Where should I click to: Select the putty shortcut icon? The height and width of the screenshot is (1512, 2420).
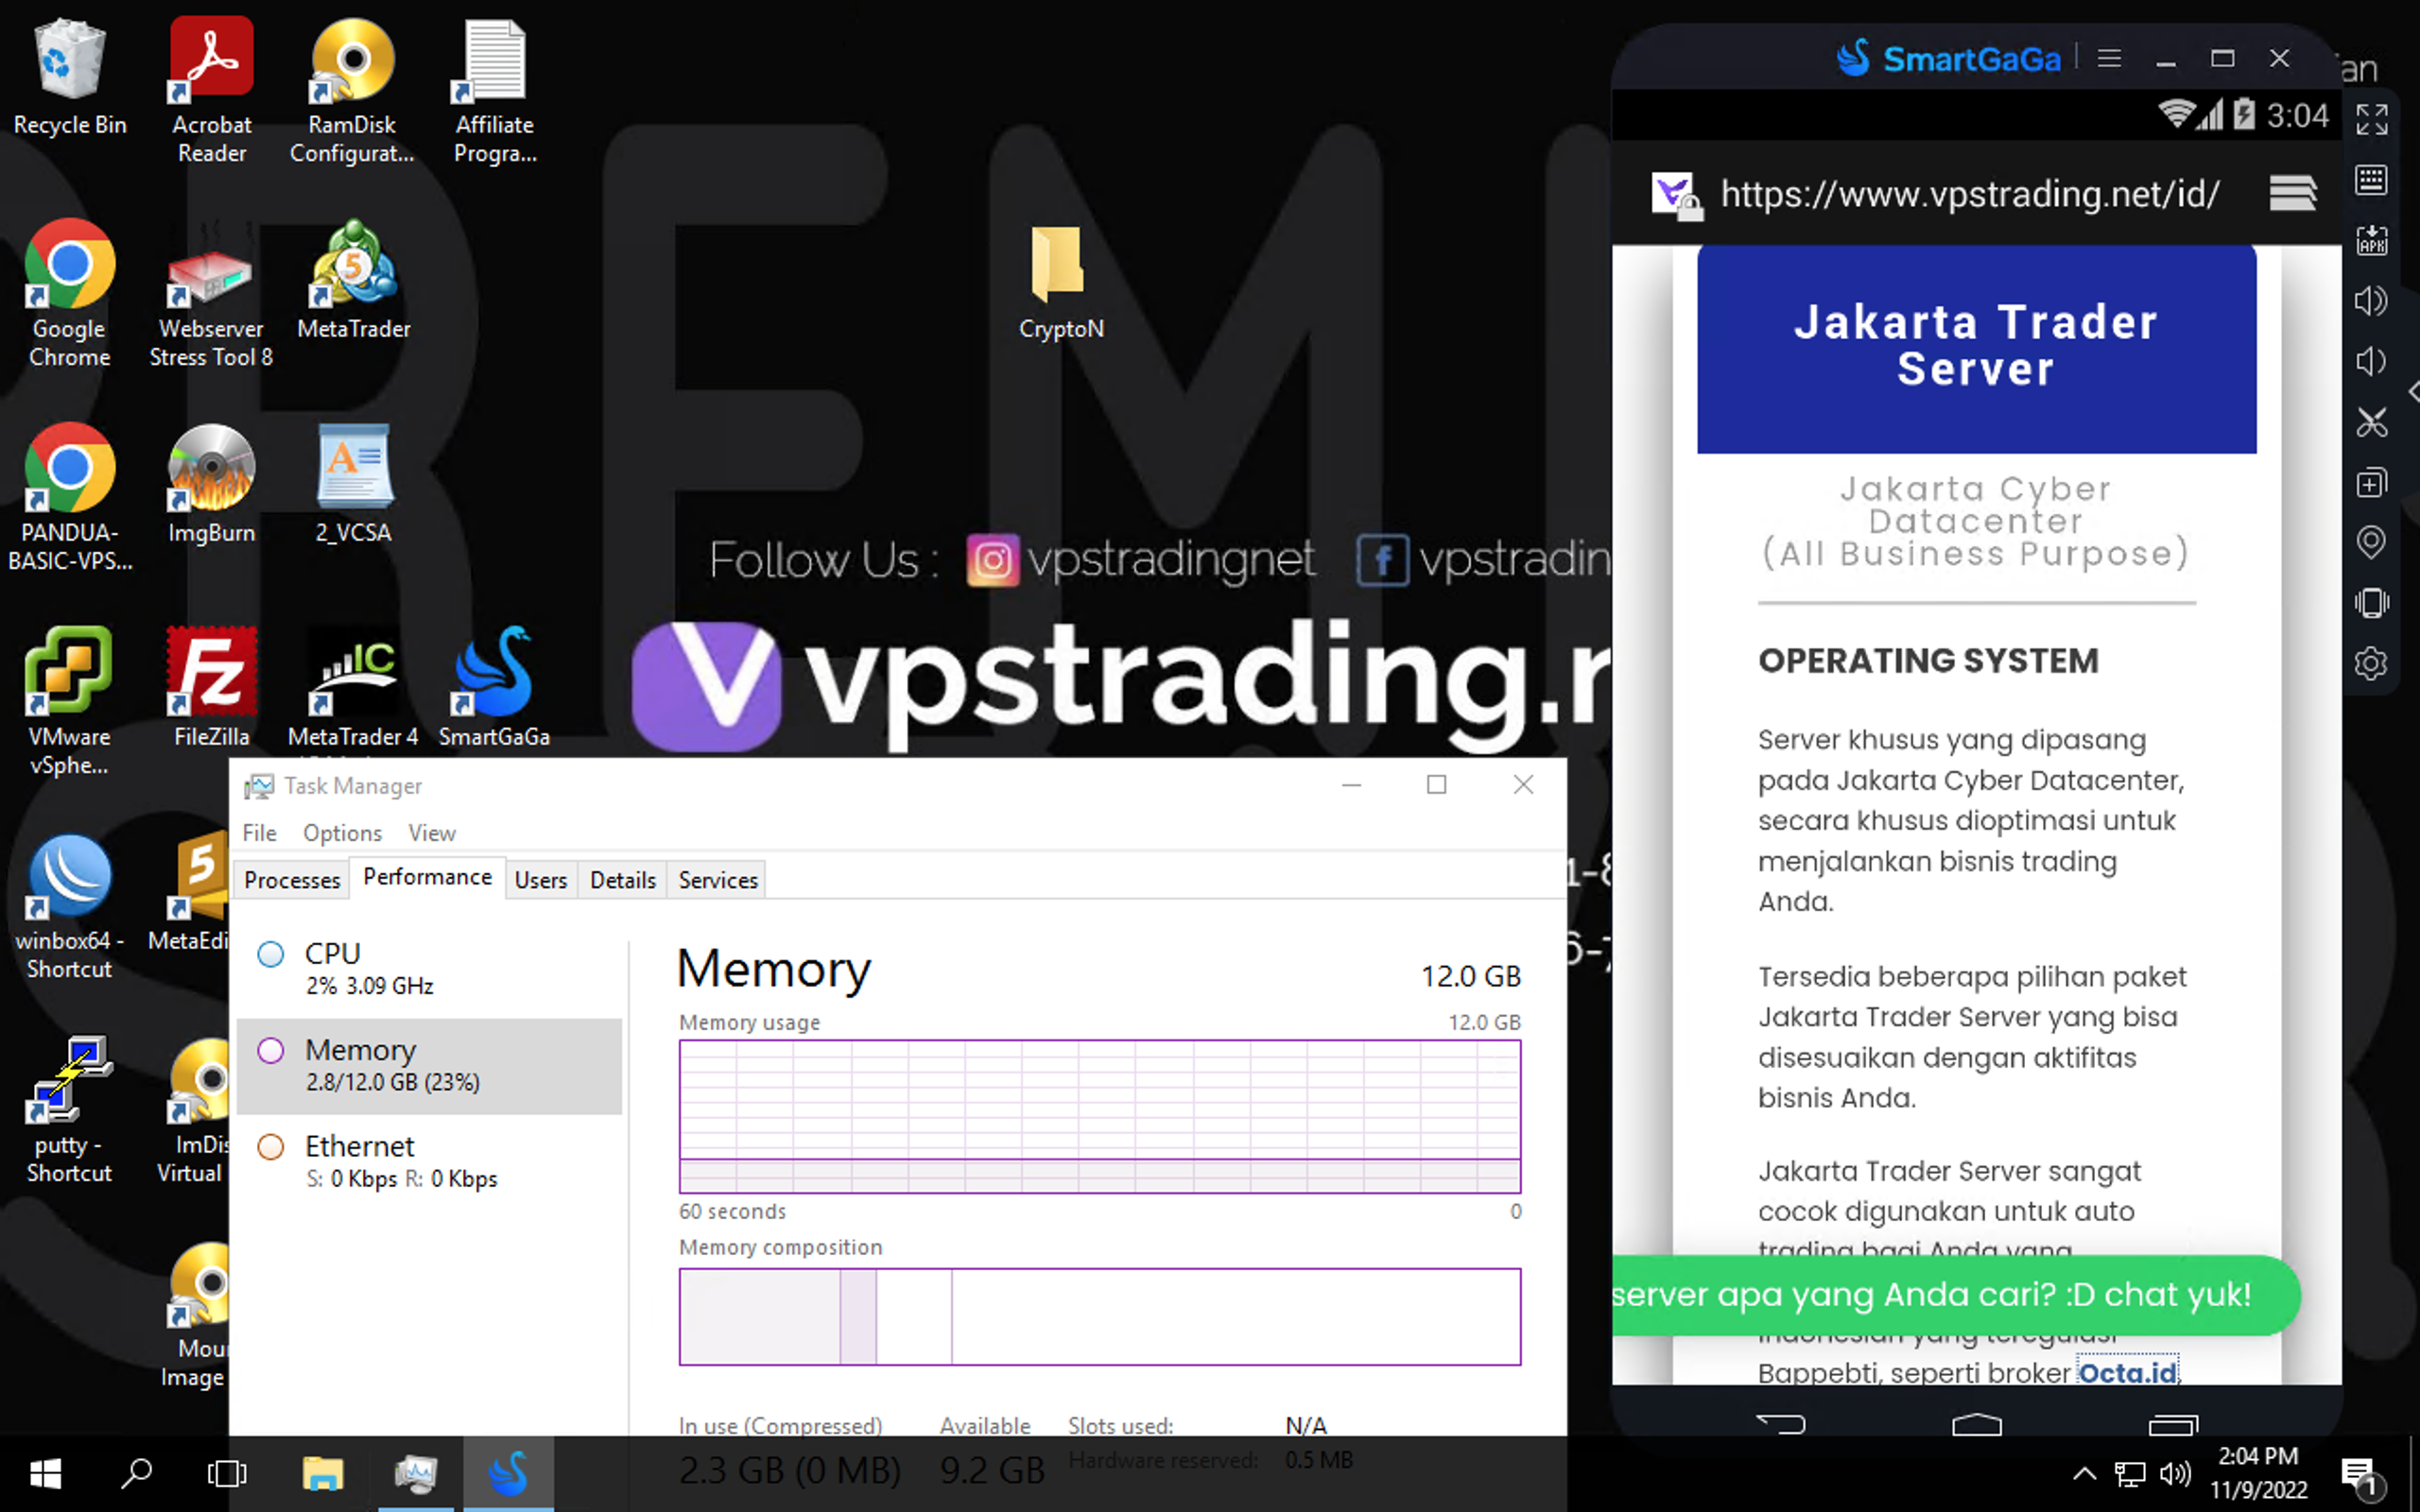(x=70, y=1110)
